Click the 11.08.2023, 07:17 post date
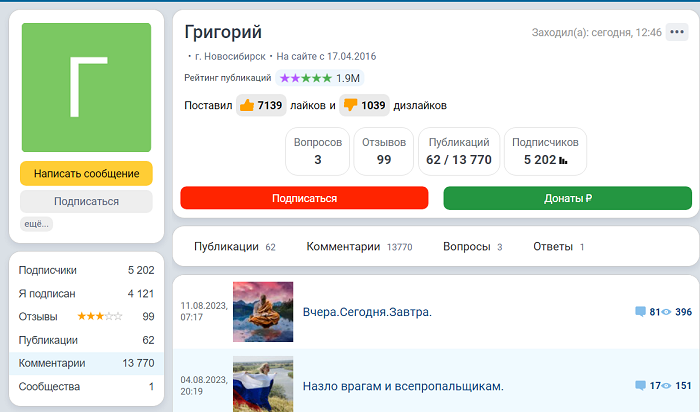Screen dimensions: 700x412 click(204, 311)
